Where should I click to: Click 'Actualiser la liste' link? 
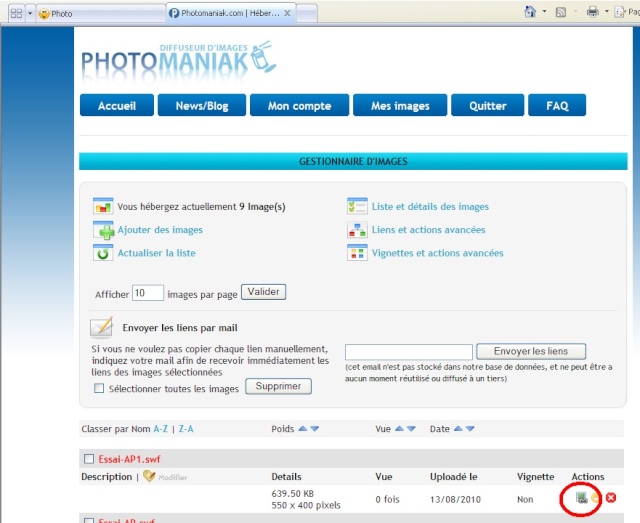click(156, 253)
